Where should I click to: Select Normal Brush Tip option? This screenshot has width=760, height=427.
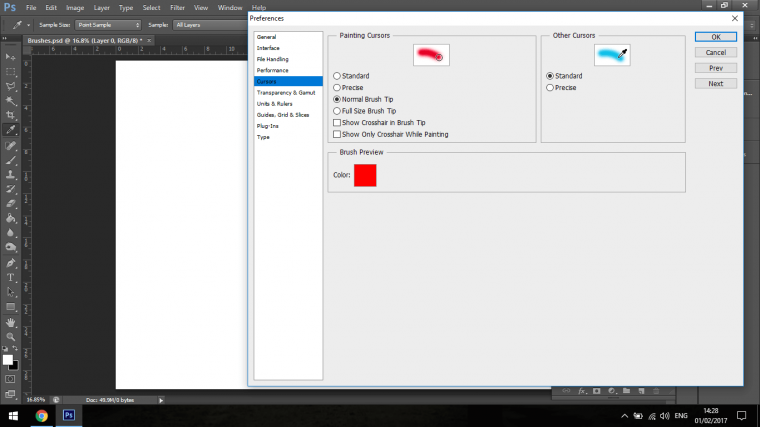coord(363,99)
